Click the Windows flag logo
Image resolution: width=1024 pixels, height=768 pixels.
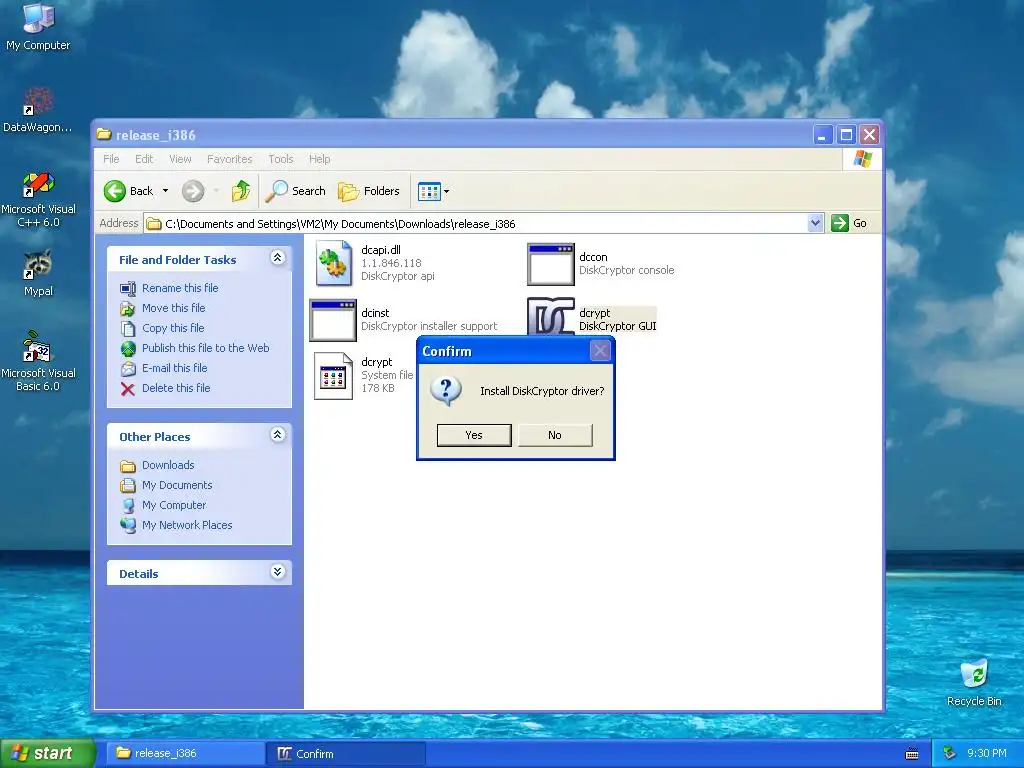(862, 159)
